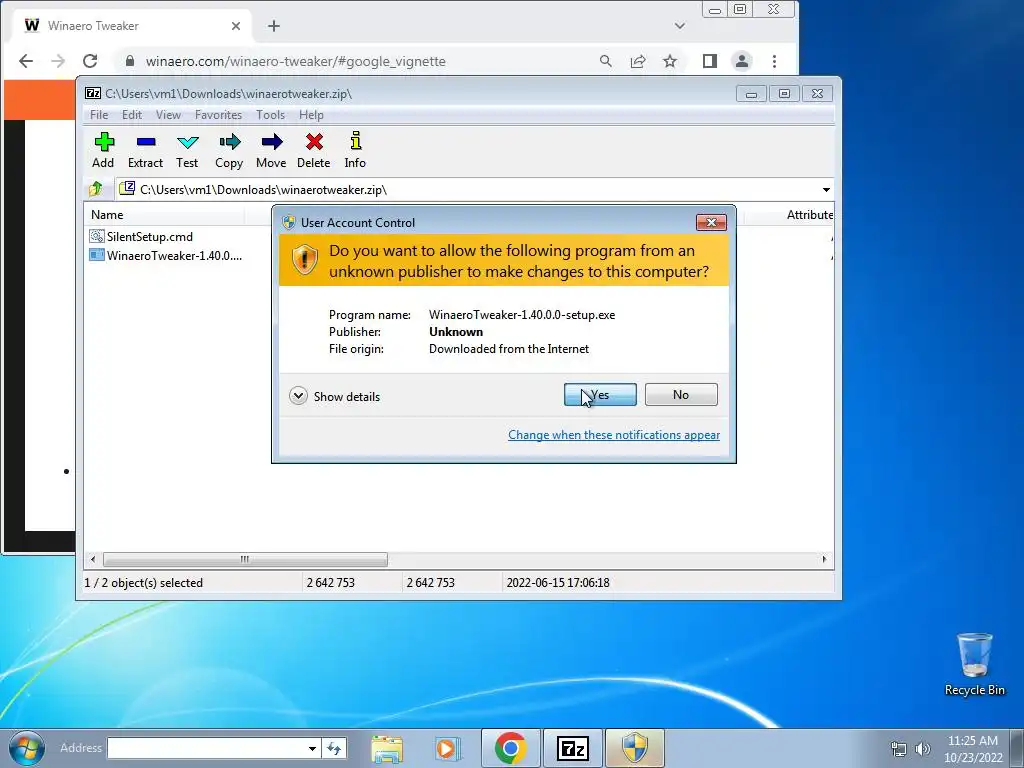The width and height of the screenshot is (1024, 768).
Task: Open the 7-Zip path dropdown arrow
Action: point(826,190)
